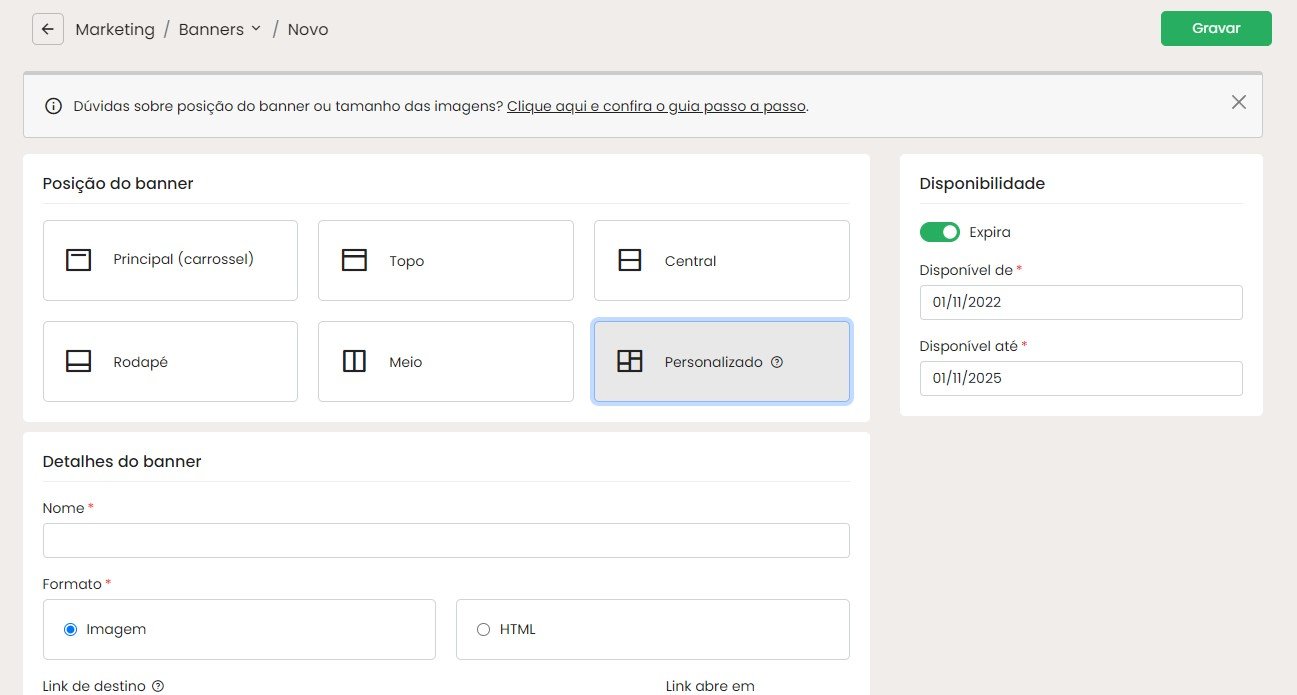Screen dimensions: 1297x695
Task: Click the help icon beside Link de destino
Action: tap(157, 686)
